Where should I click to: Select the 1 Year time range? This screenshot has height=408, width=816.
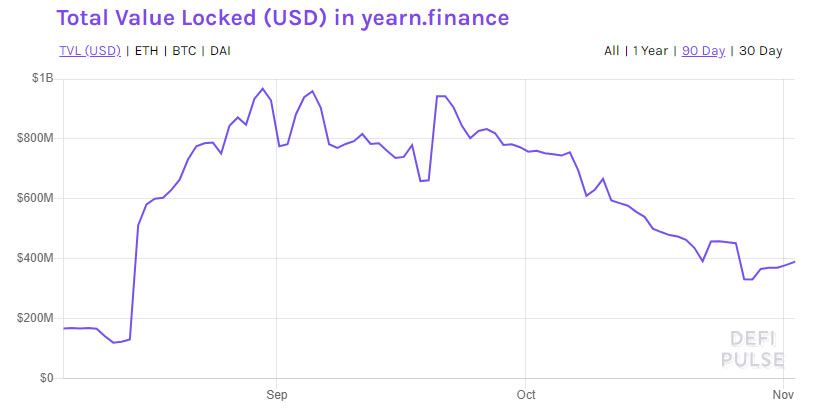[x=650, y=51]
